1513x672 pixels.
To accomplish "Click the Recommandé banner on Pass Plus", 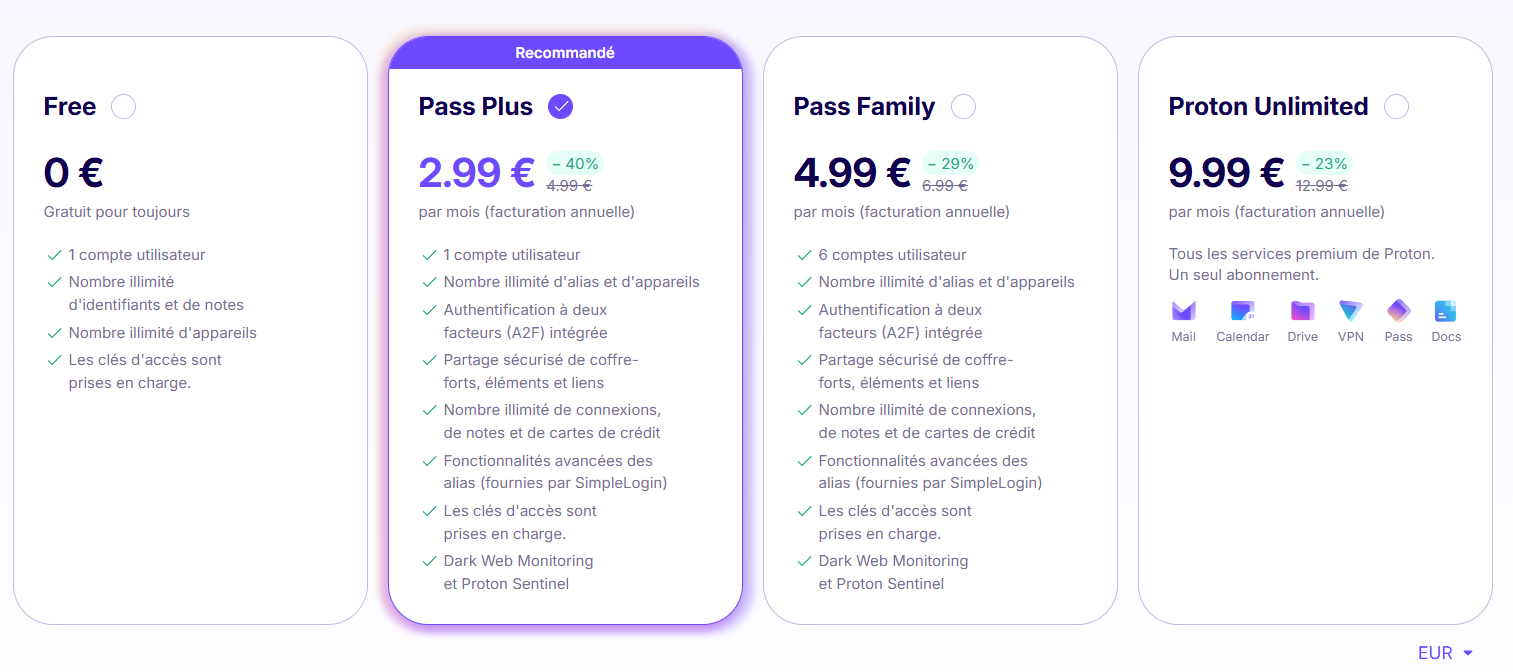I will (565, 53).
